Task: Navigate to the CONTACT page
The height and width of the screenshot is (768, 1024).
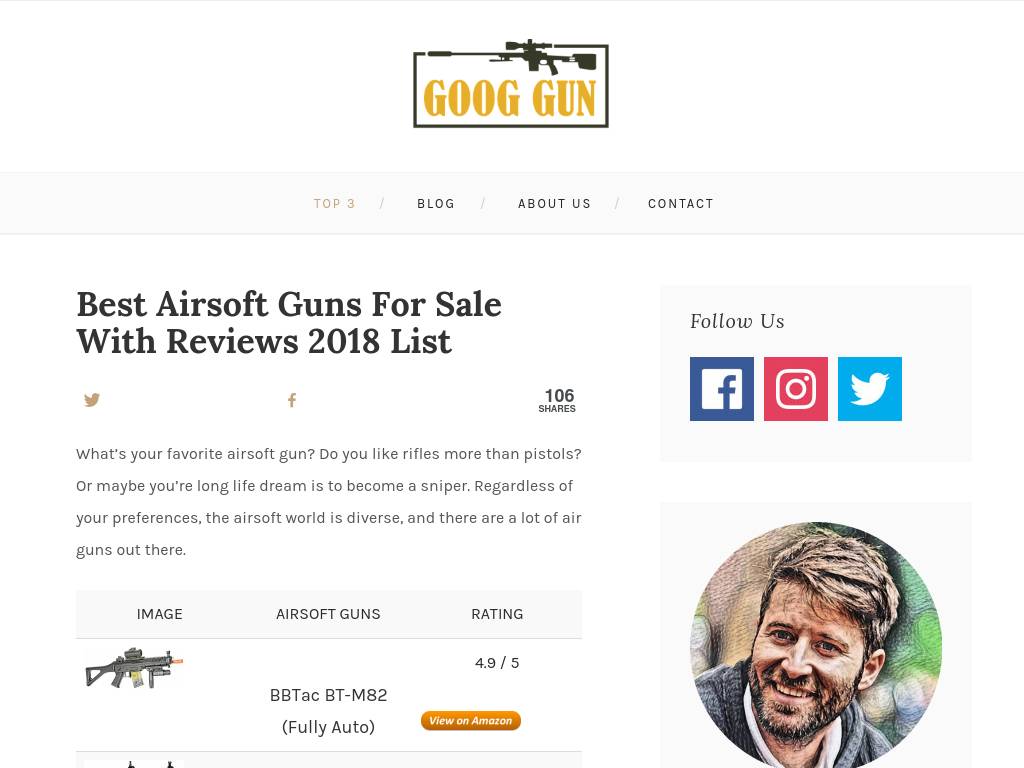Action: (680, 204)
